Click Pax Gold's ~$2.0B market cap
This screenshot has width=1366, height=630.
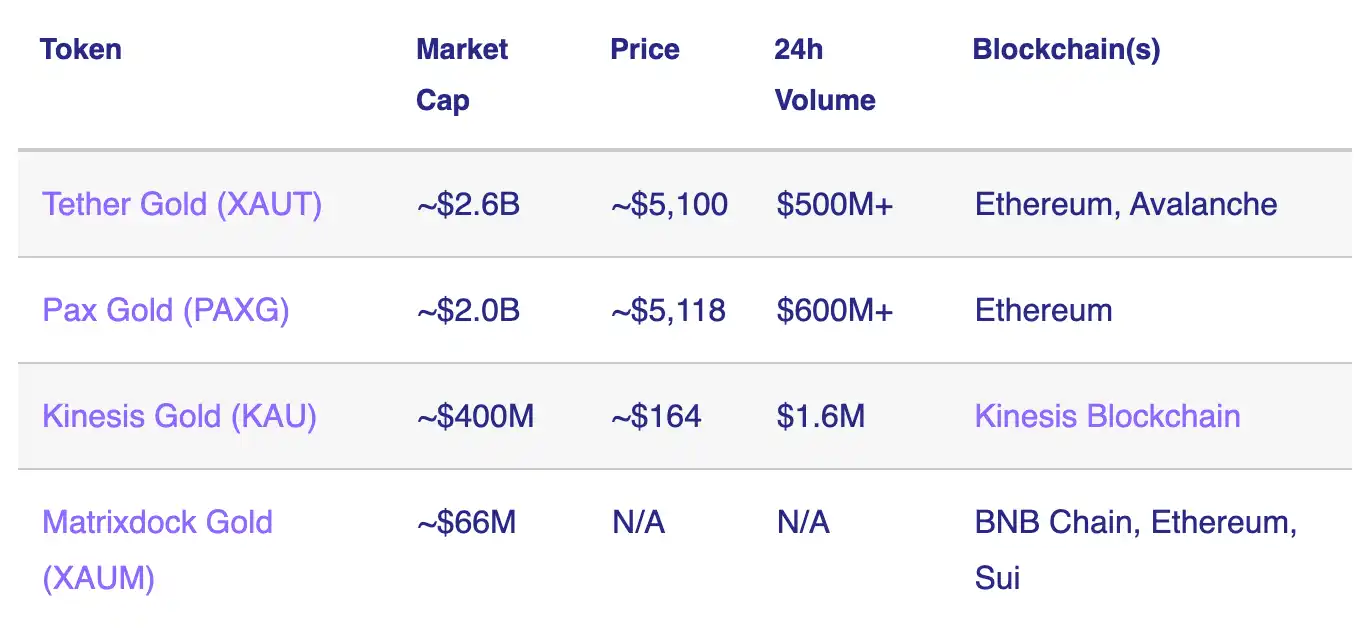tap(468, 311)
